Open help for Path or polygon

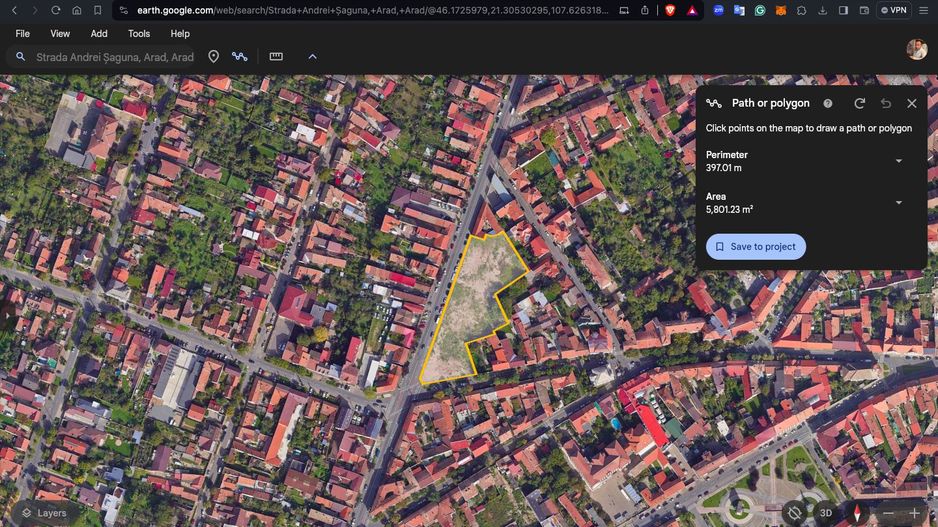click(x=827, y=103)
